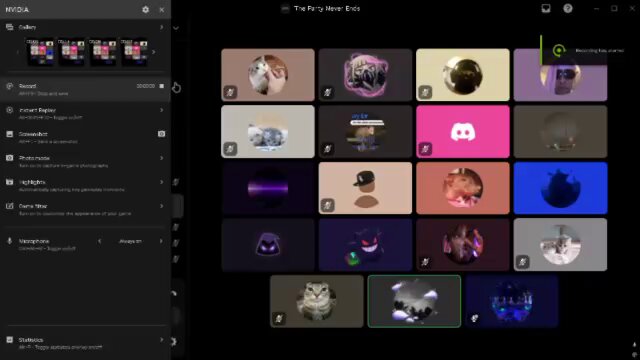Show next Gallery thumbnails arrow
The width and height of the screenshot is (640, 360).
pyautogui.click(x=153, y=52)
